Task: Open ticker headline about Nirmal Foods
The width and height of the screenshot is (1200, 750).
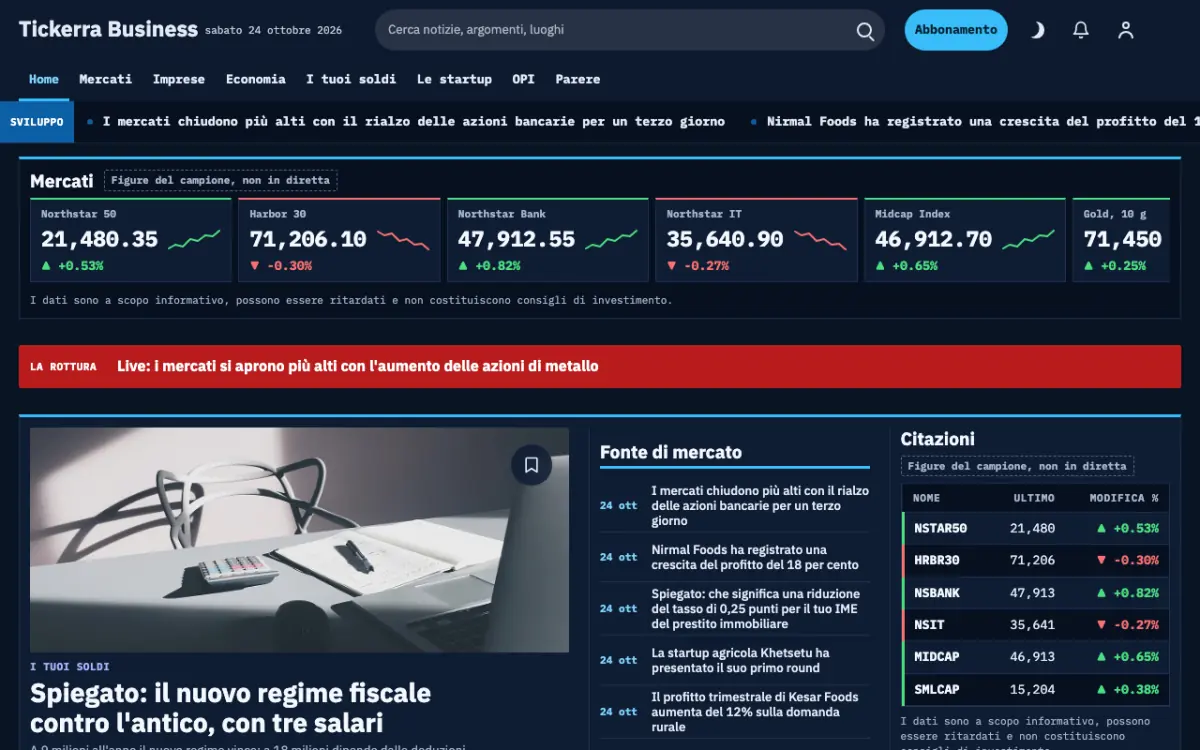Action: [x=983, y=122]
